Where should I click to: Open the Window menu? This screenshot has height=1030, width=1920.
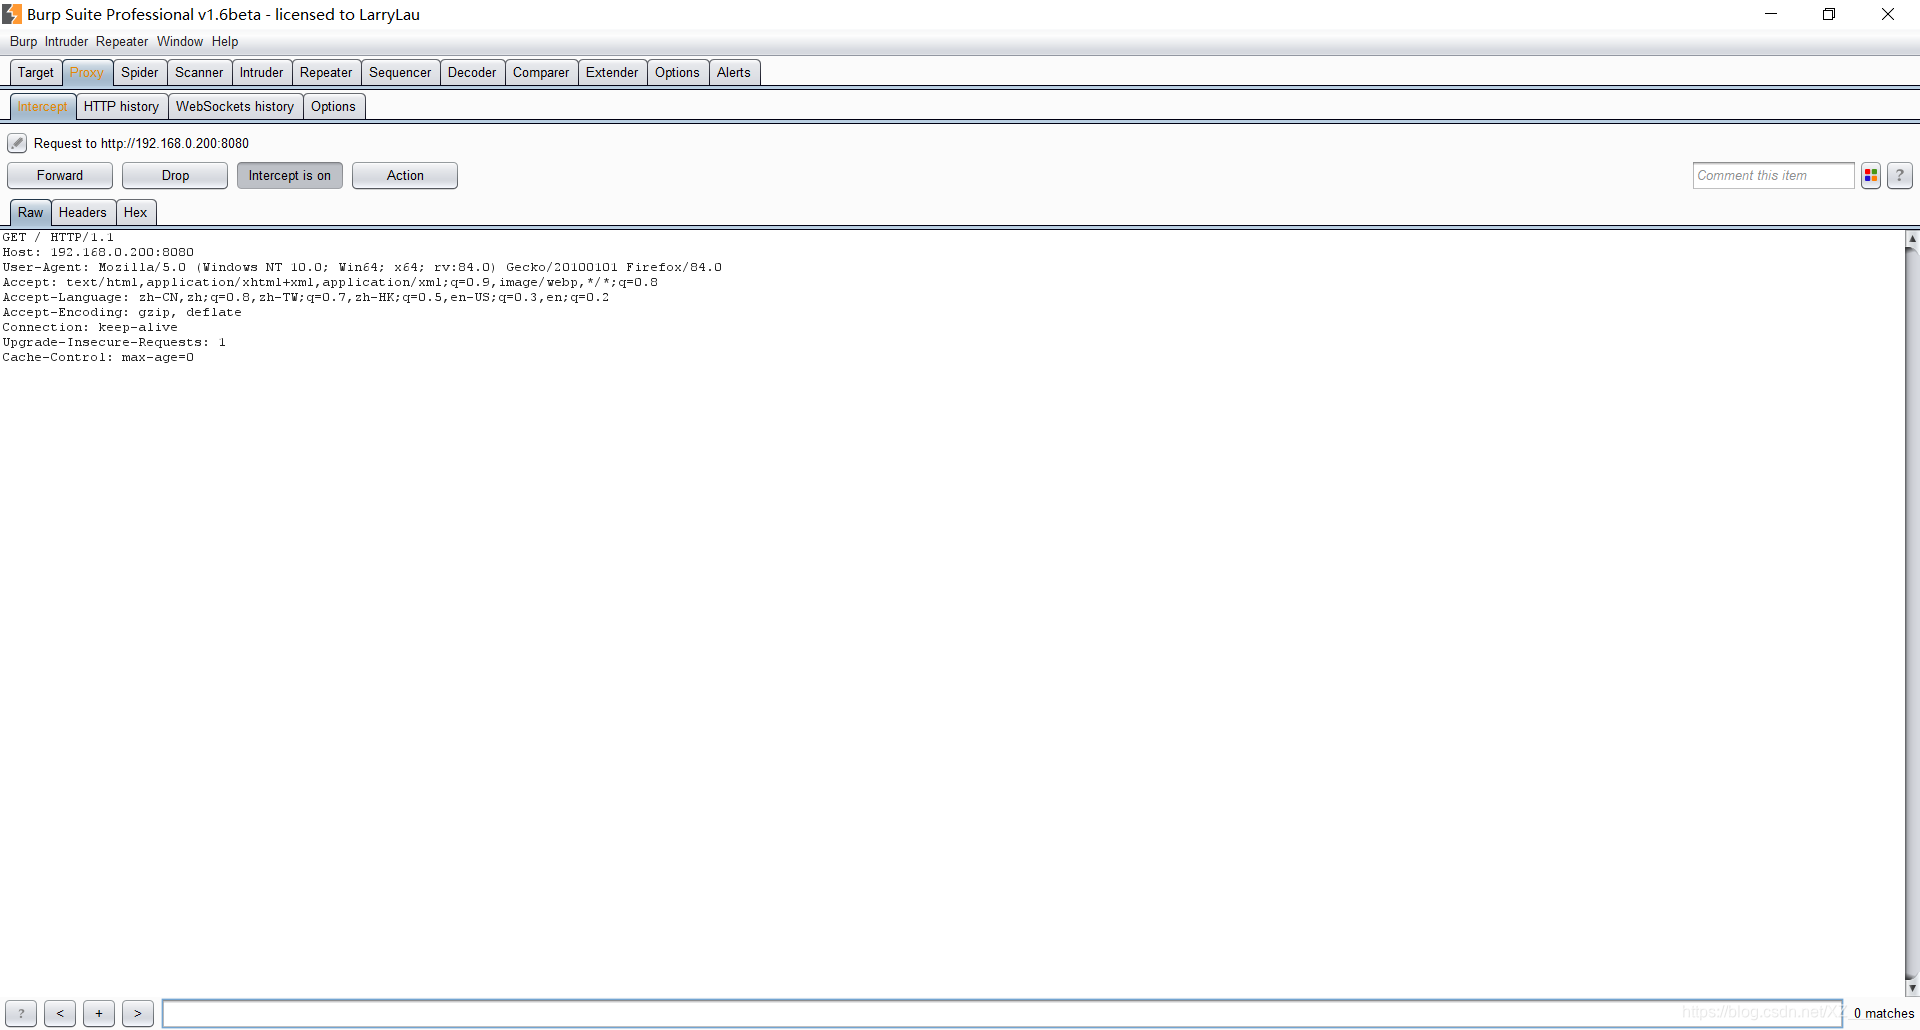pyautogui.click(x=180, y=42)
